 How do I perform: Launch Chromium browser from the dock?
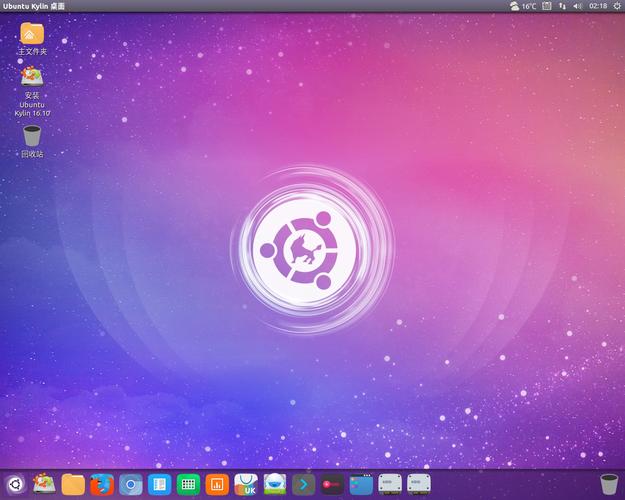131,484
